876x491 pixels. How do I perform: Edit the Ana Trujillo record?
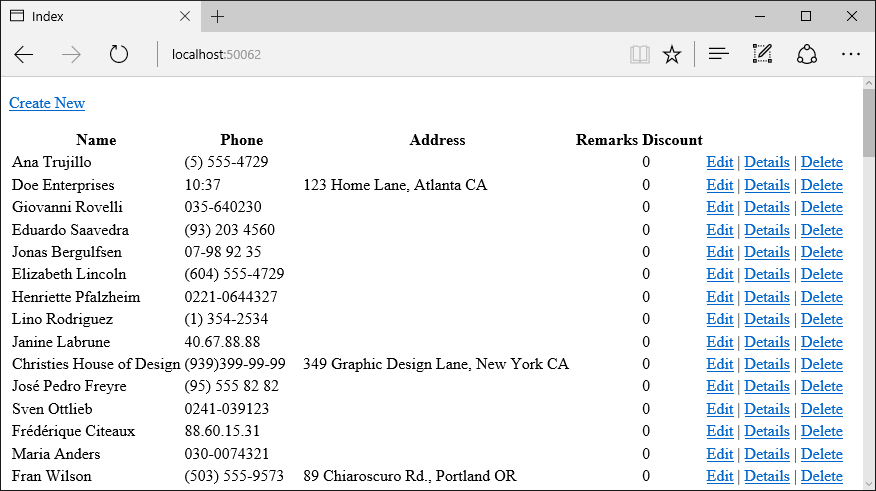[720, 162]
